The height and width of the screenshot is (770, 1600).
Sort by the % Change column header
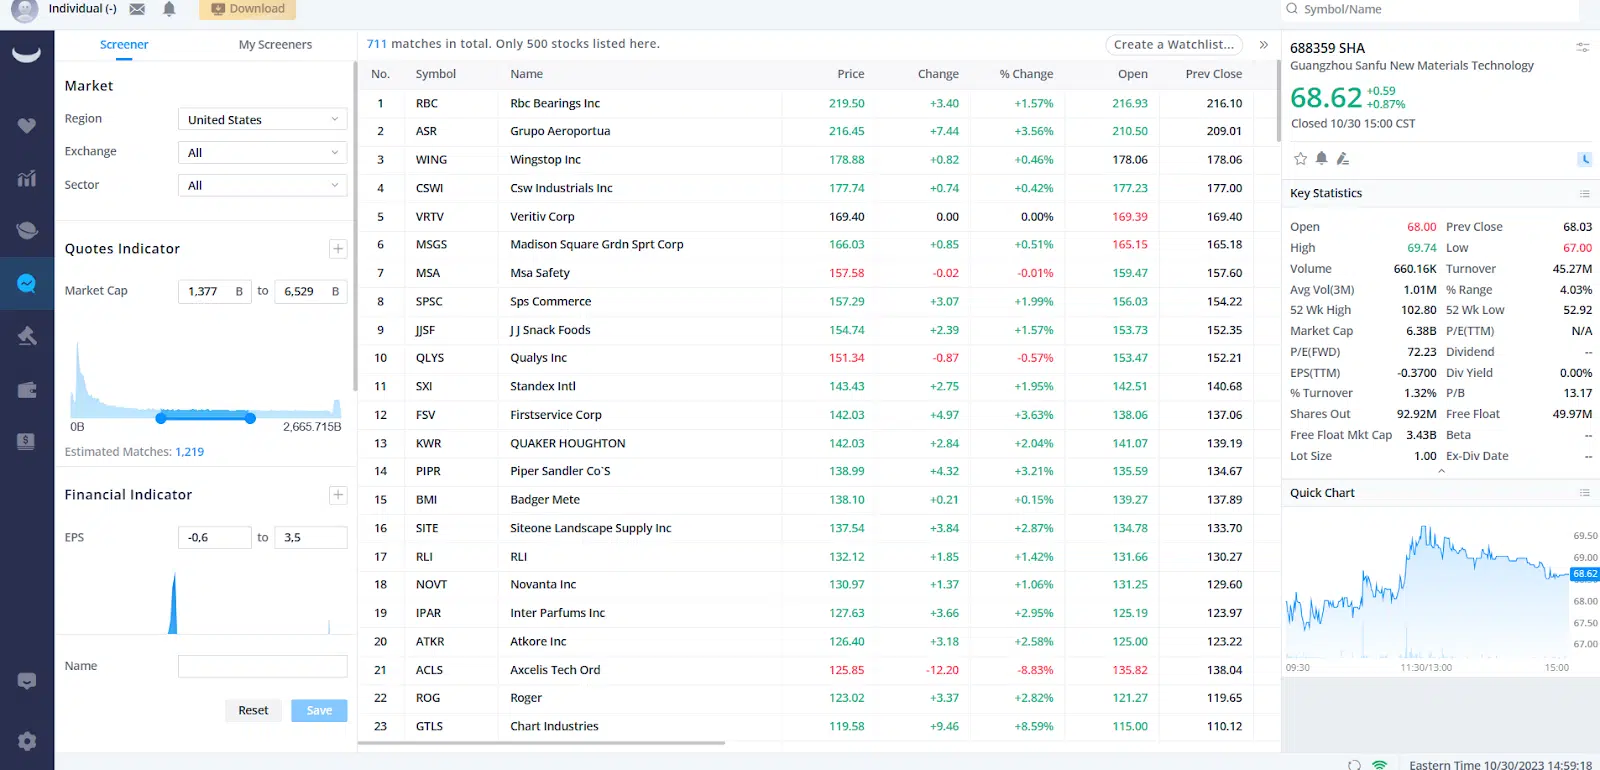tap(1026, 74)
